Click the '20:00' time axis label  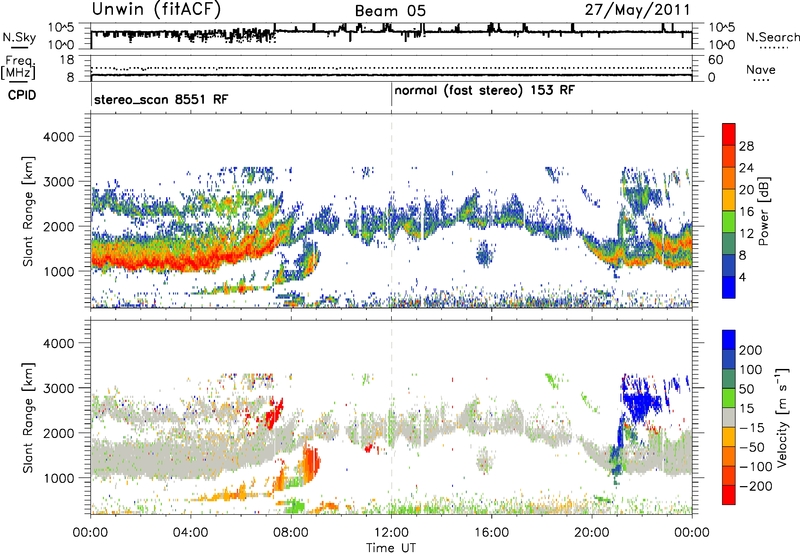[x=592, y=533]
